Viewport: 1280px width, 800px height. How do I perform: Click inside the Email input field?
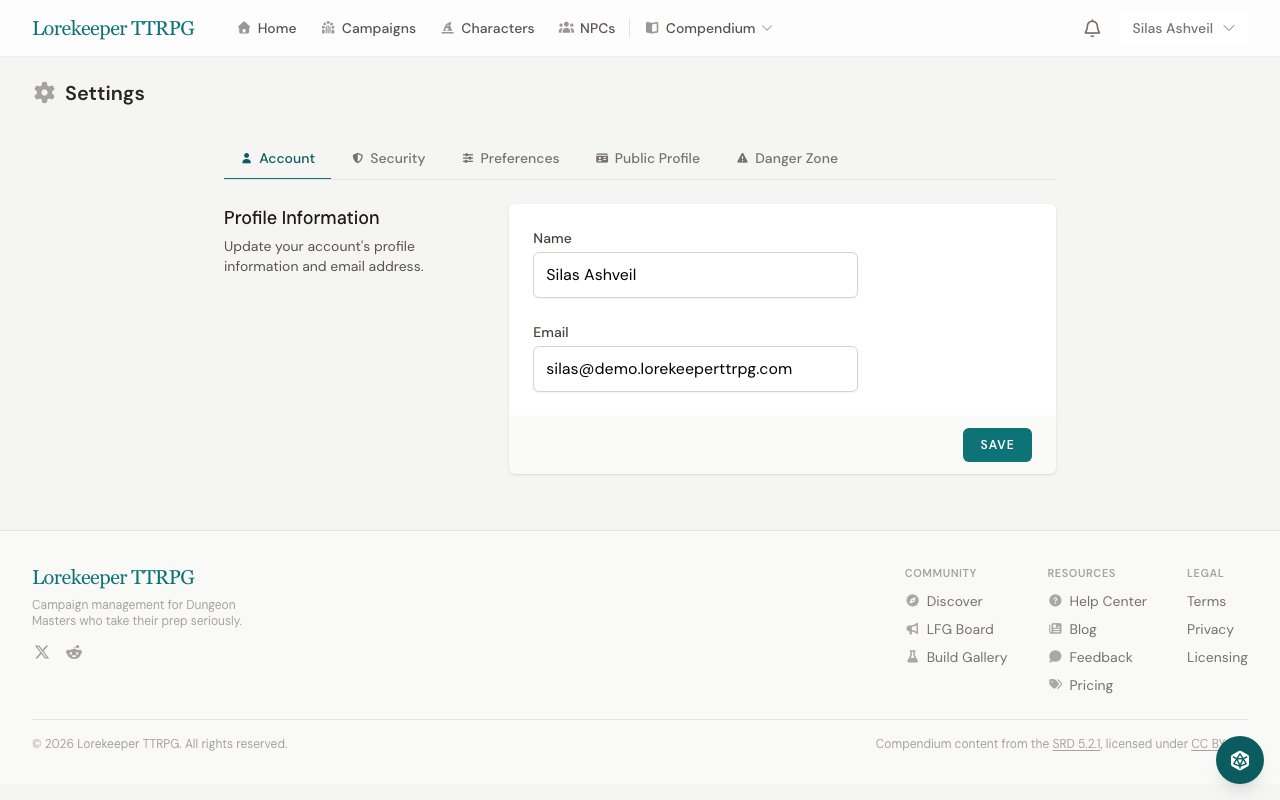point(695,369)
